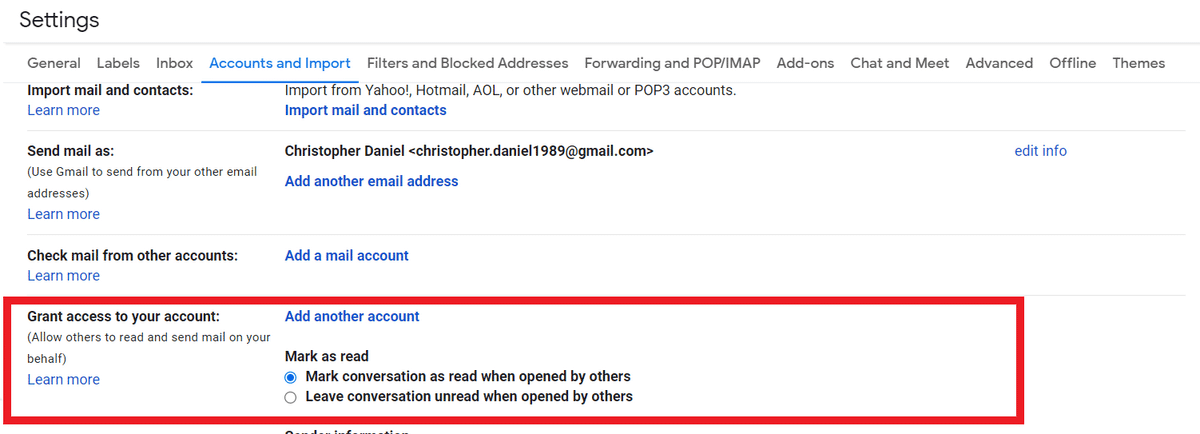Go to the Advanced settings tab
Image resolution: width=1200 pixels, height=434 pixels.
999,63
